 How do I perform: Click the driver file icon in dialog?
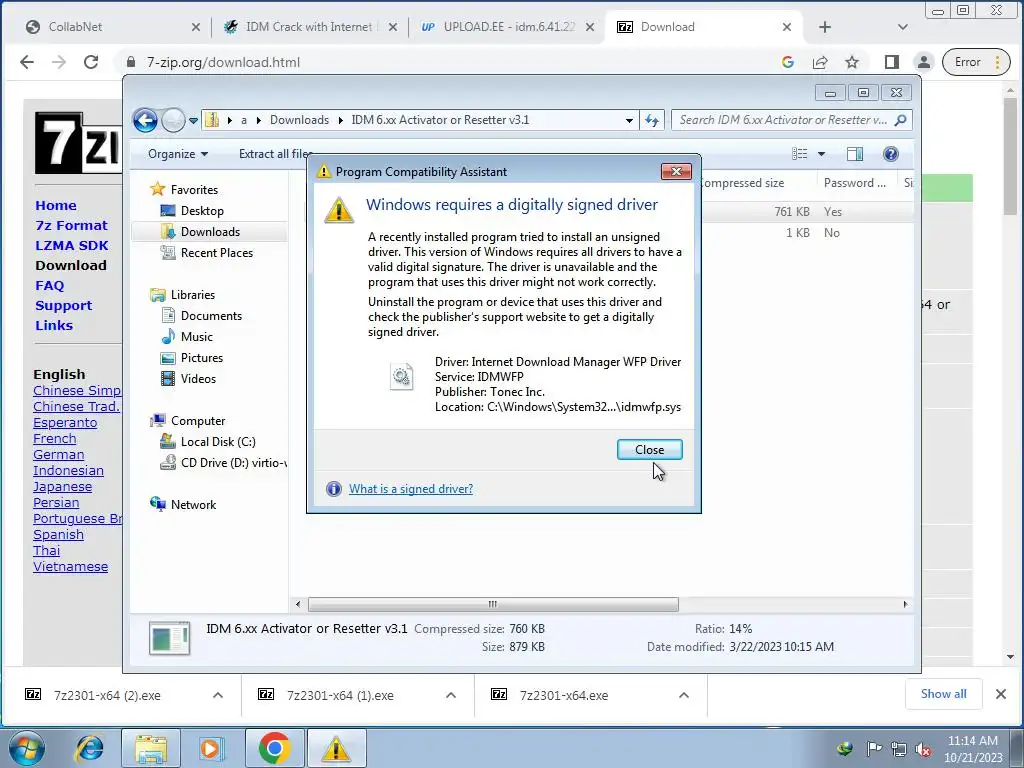(x=401, y=376)
